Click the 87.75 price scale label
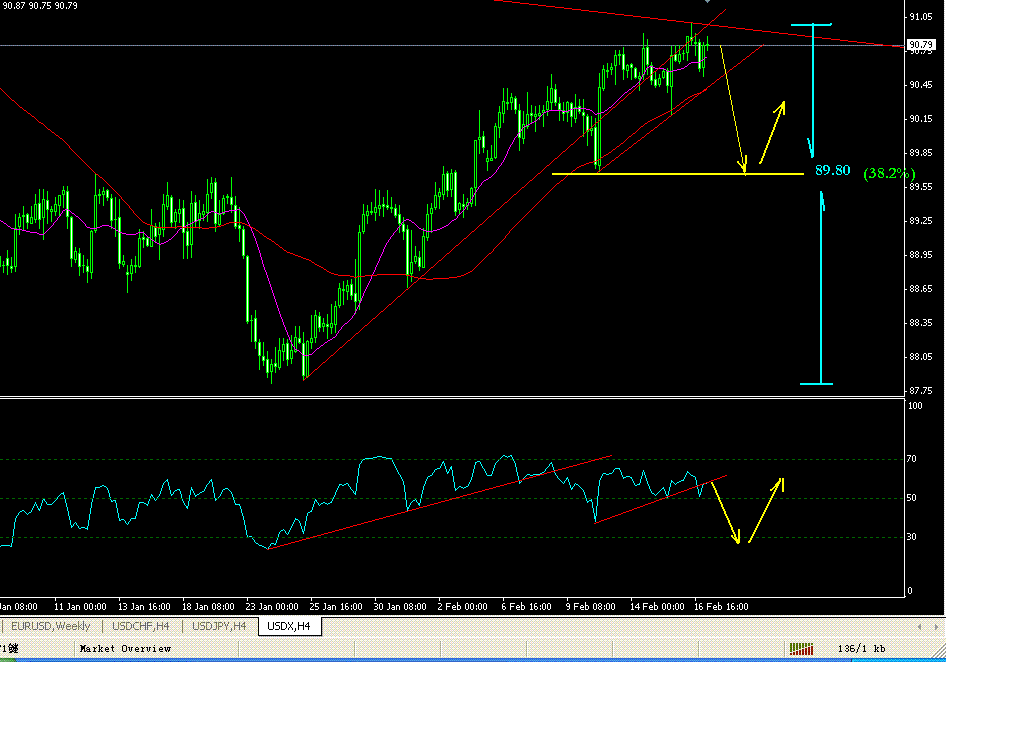 [x=921, y=391]
